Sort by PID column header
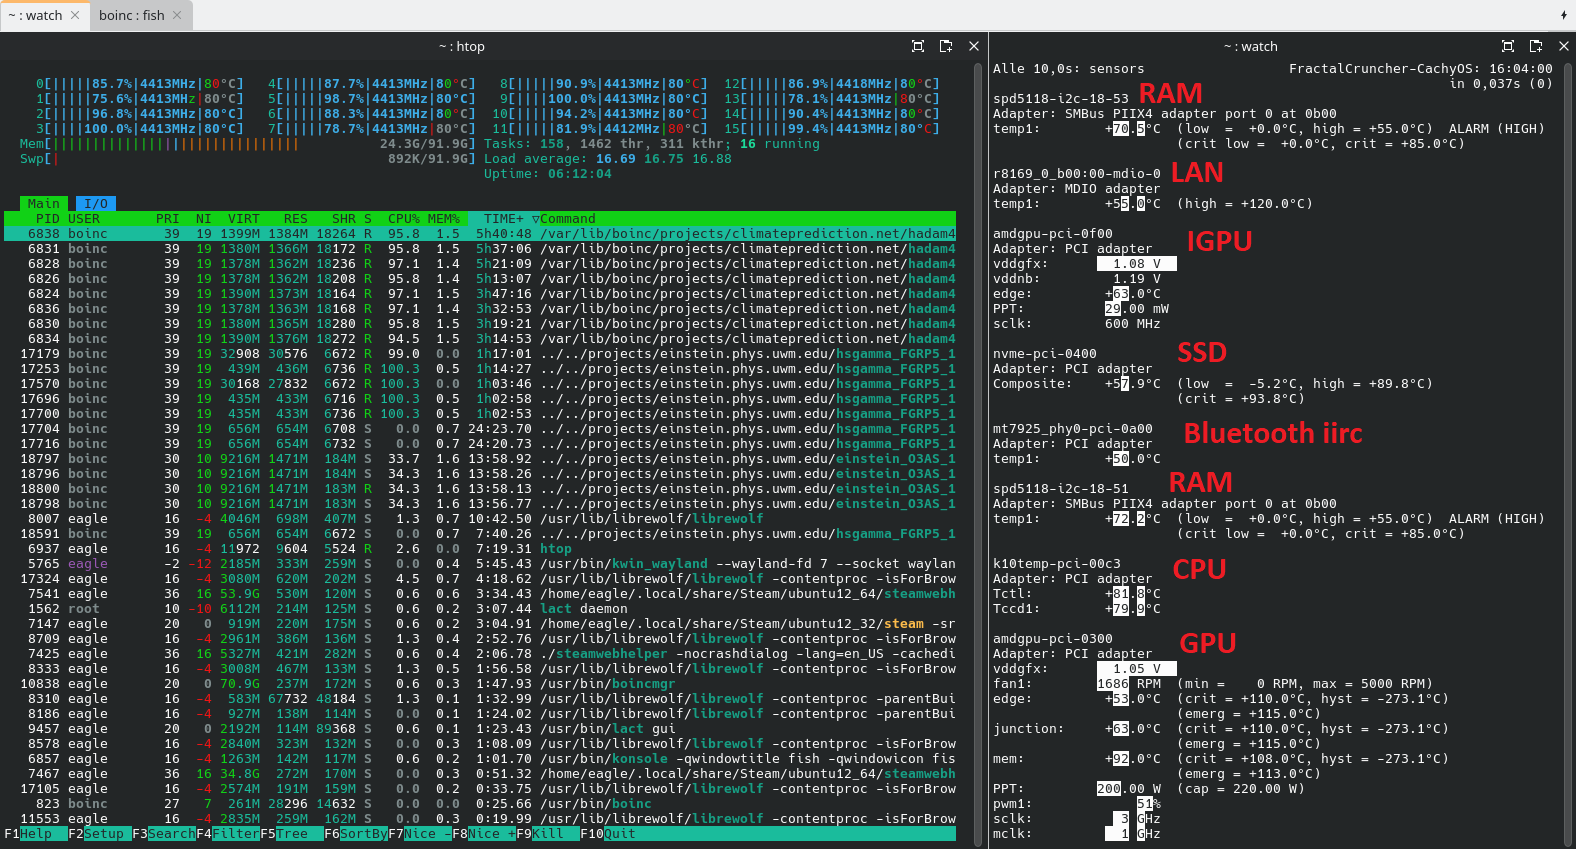The width and height of the screenshot is (1576, 849). (48, 219)
